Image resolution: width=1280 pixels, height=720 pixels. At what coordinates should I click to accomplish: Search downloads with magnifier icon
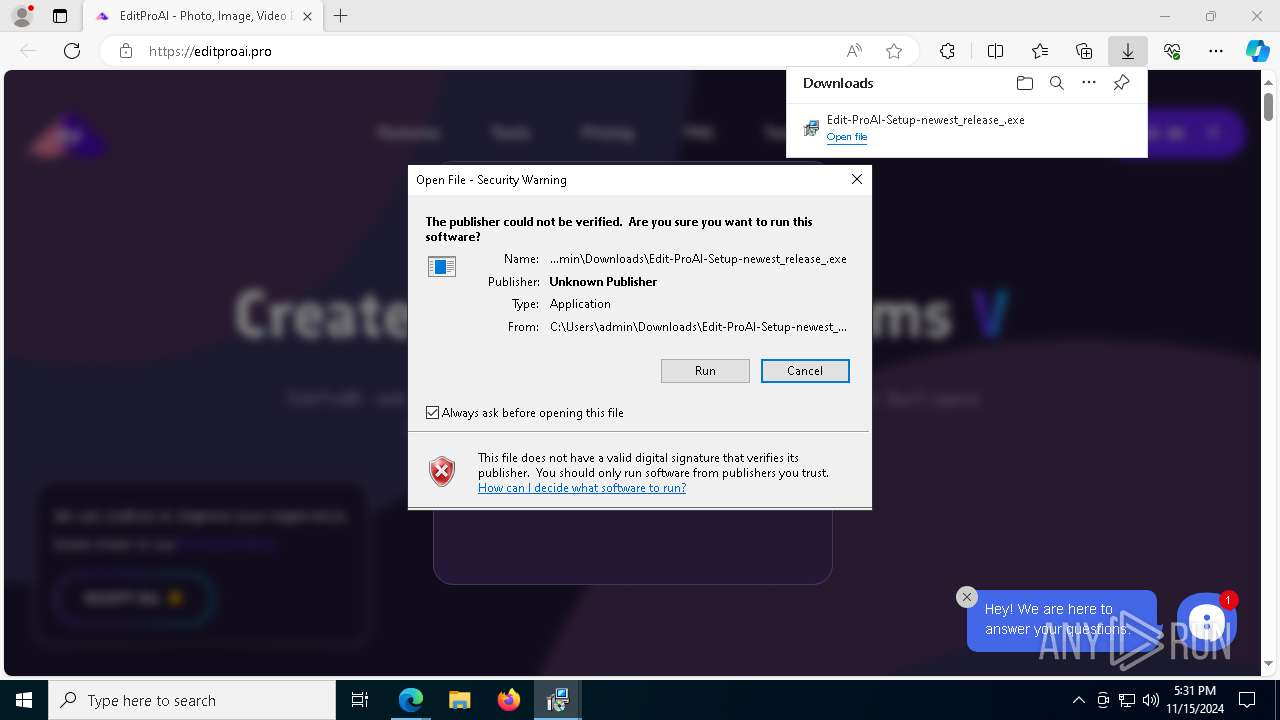point(1056,83)
